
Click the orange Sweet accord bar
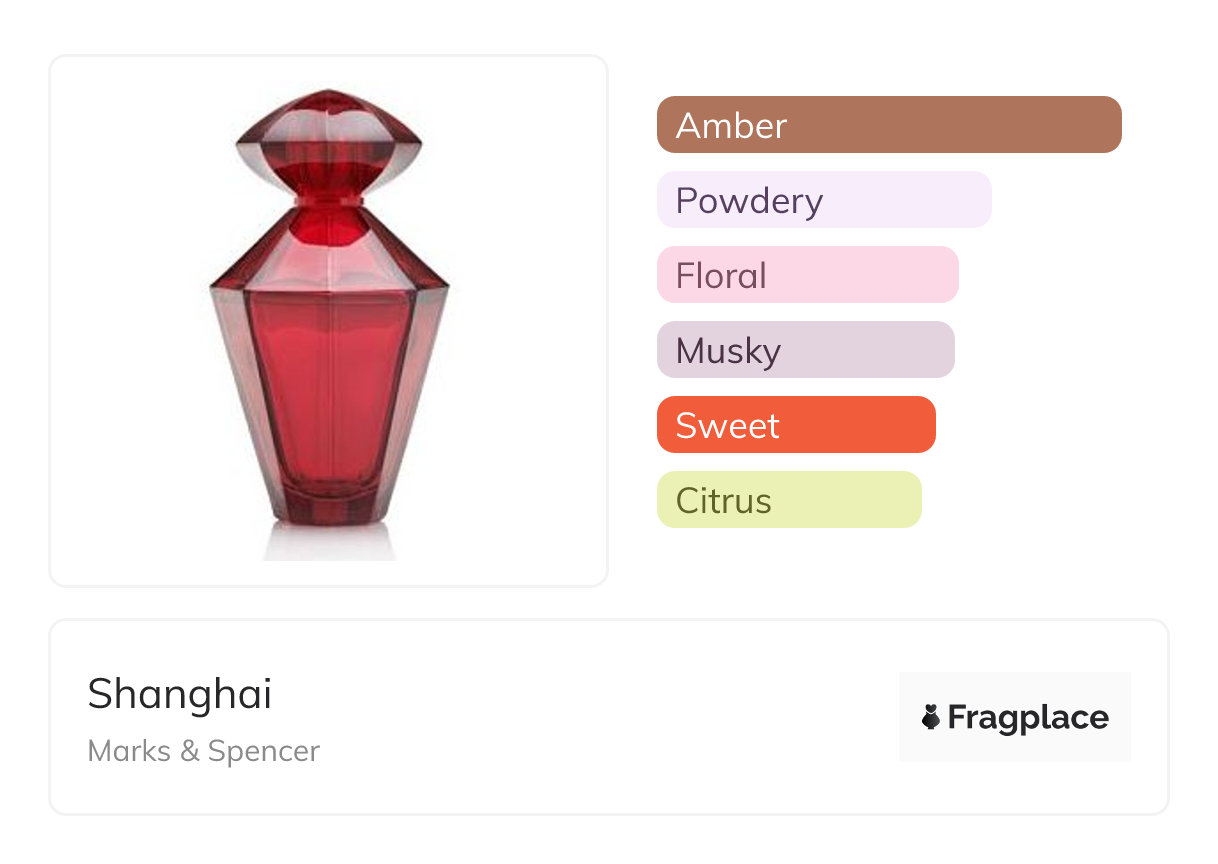[x=796, y=425]
